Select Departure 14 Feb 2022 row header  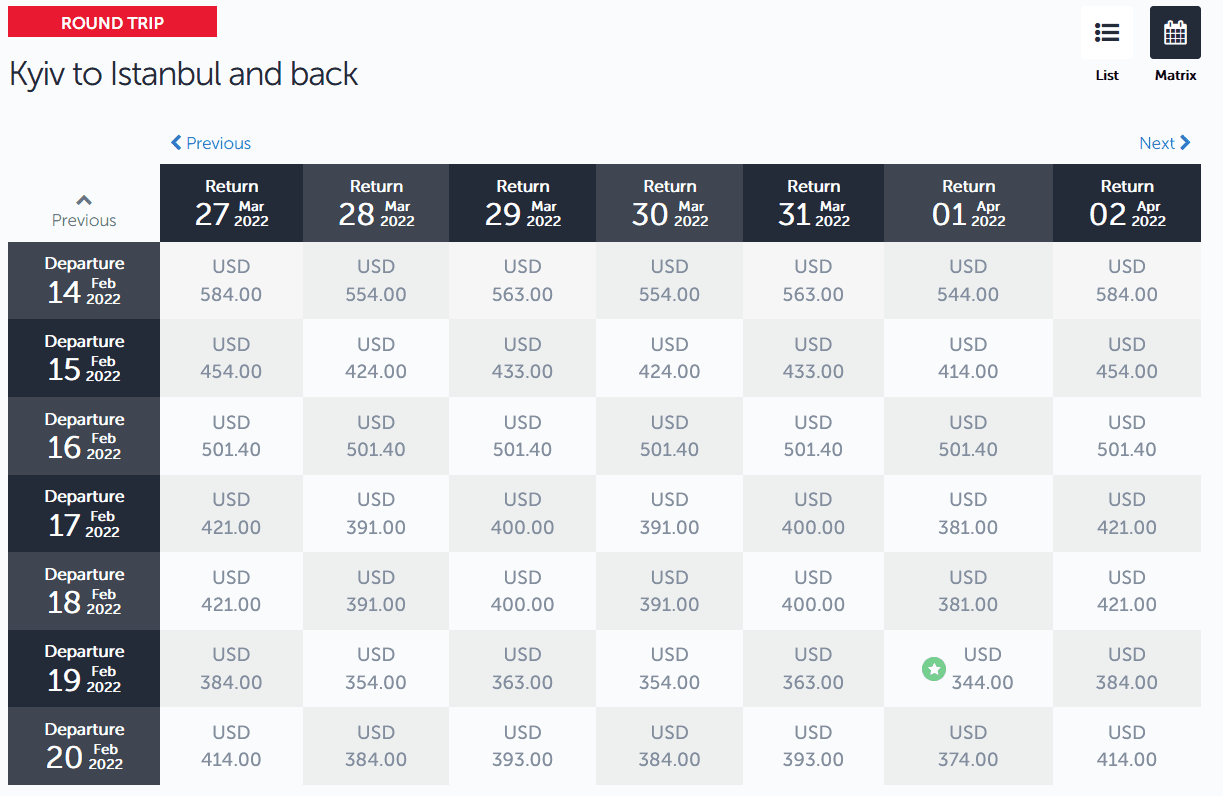pyautogui.click(x=84, y=280)
